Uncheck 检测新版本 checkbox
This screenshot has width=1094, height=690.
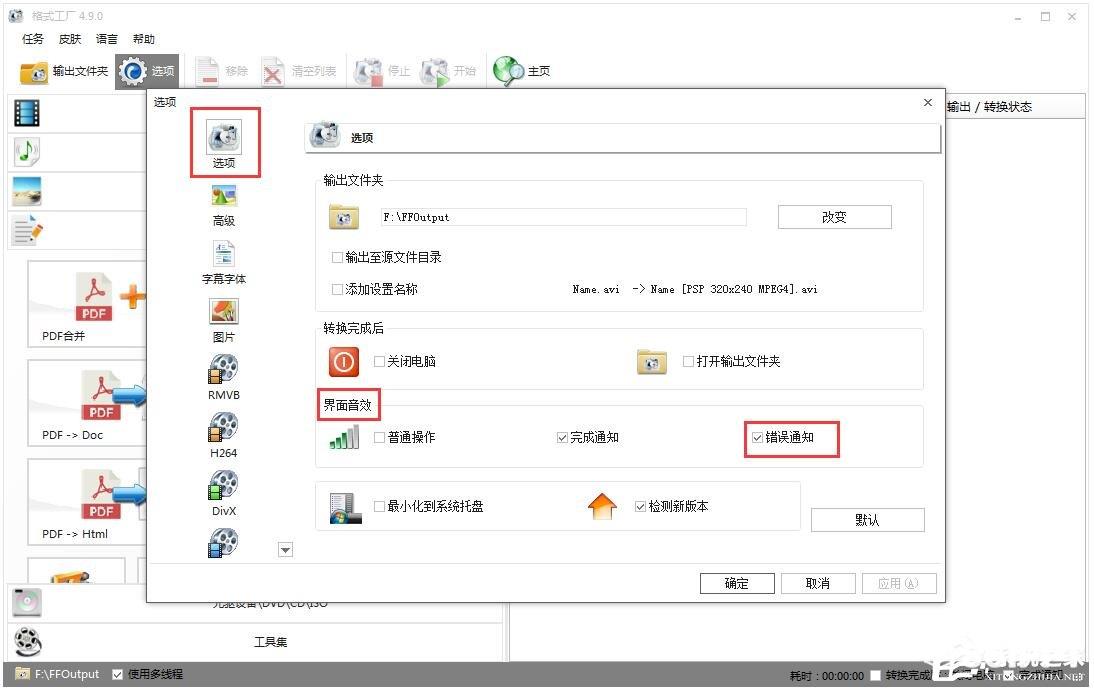pyautogui.click(x=640, y=507)
